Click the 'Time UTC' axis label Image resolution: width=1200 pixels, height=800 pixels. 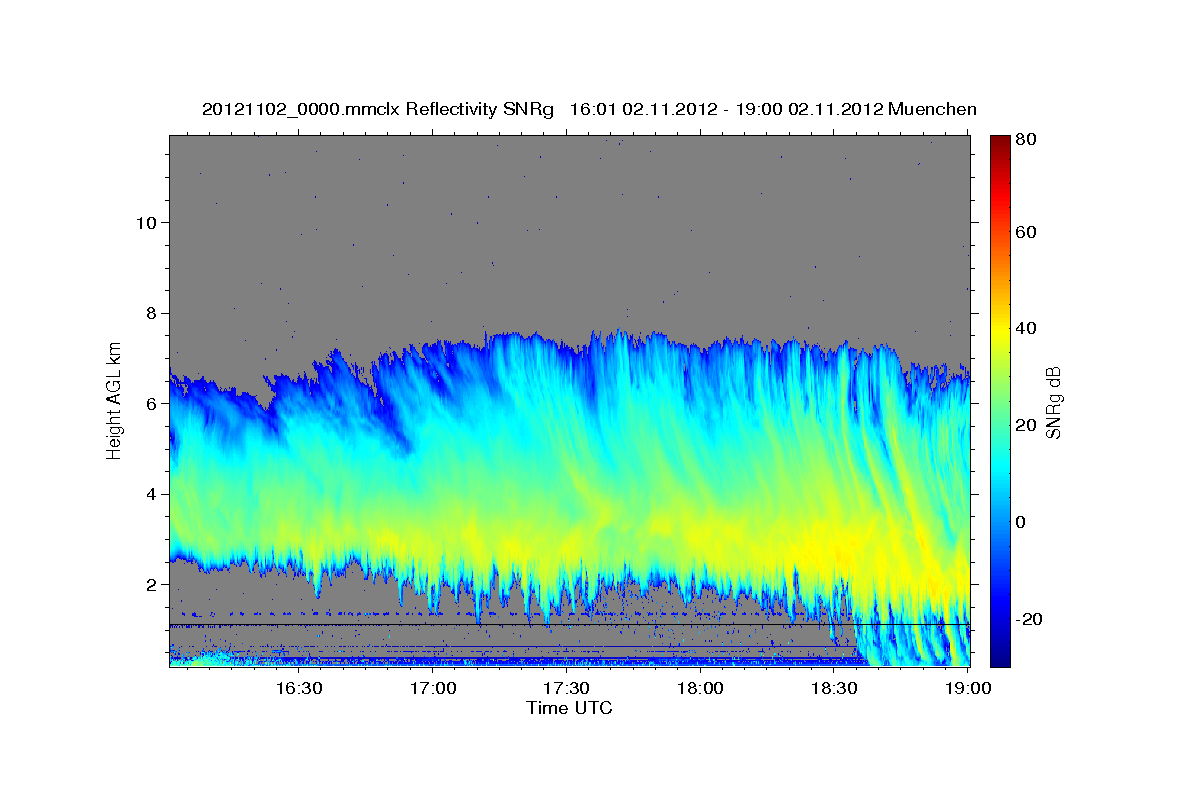[569, 708]
